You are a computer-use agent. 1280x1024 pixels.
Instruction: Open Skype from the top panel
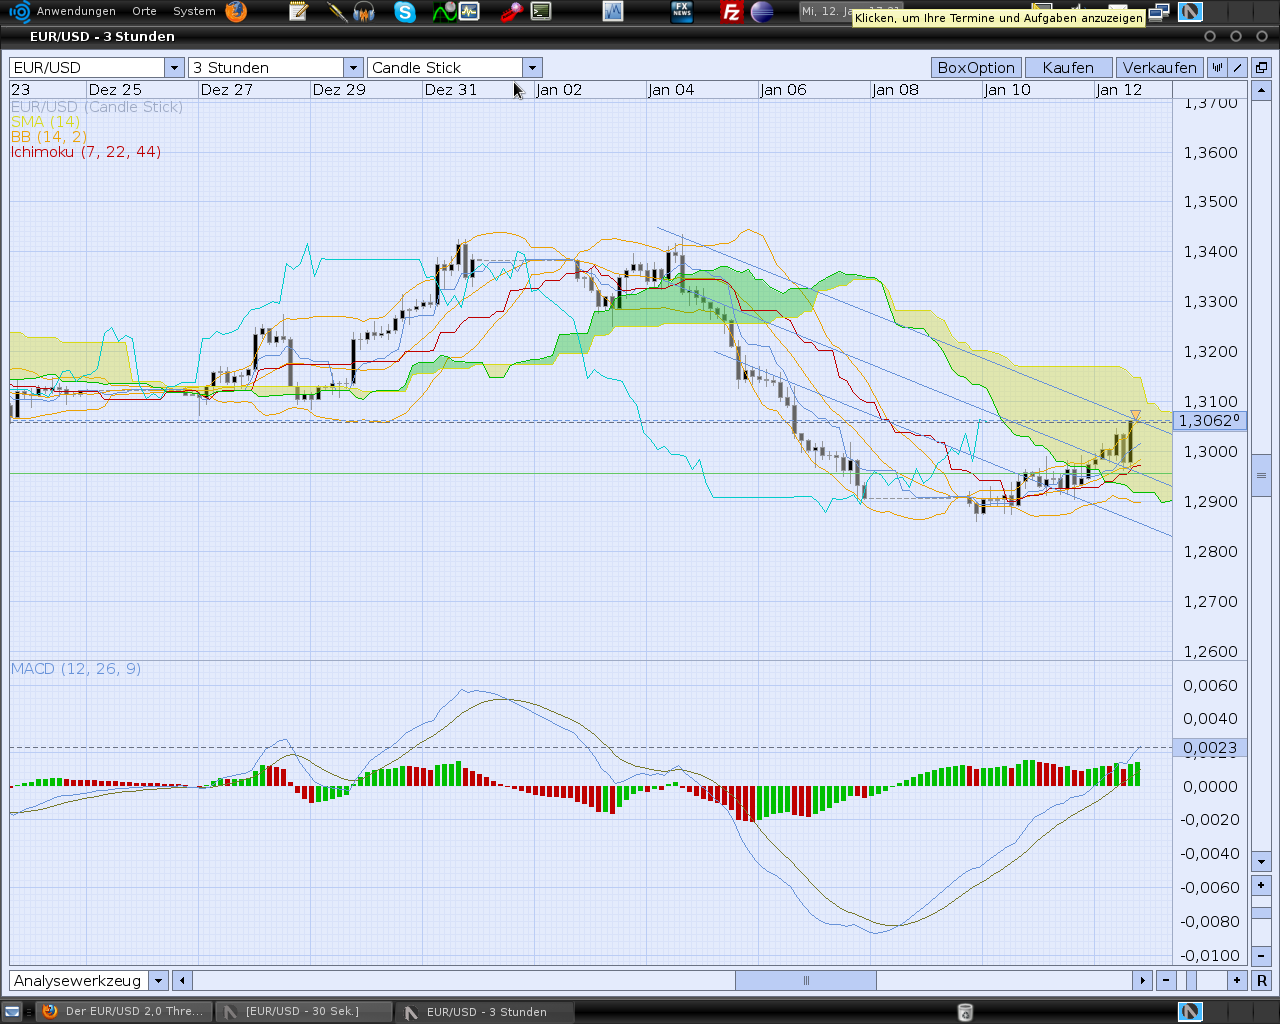click(x=404, y=12)
